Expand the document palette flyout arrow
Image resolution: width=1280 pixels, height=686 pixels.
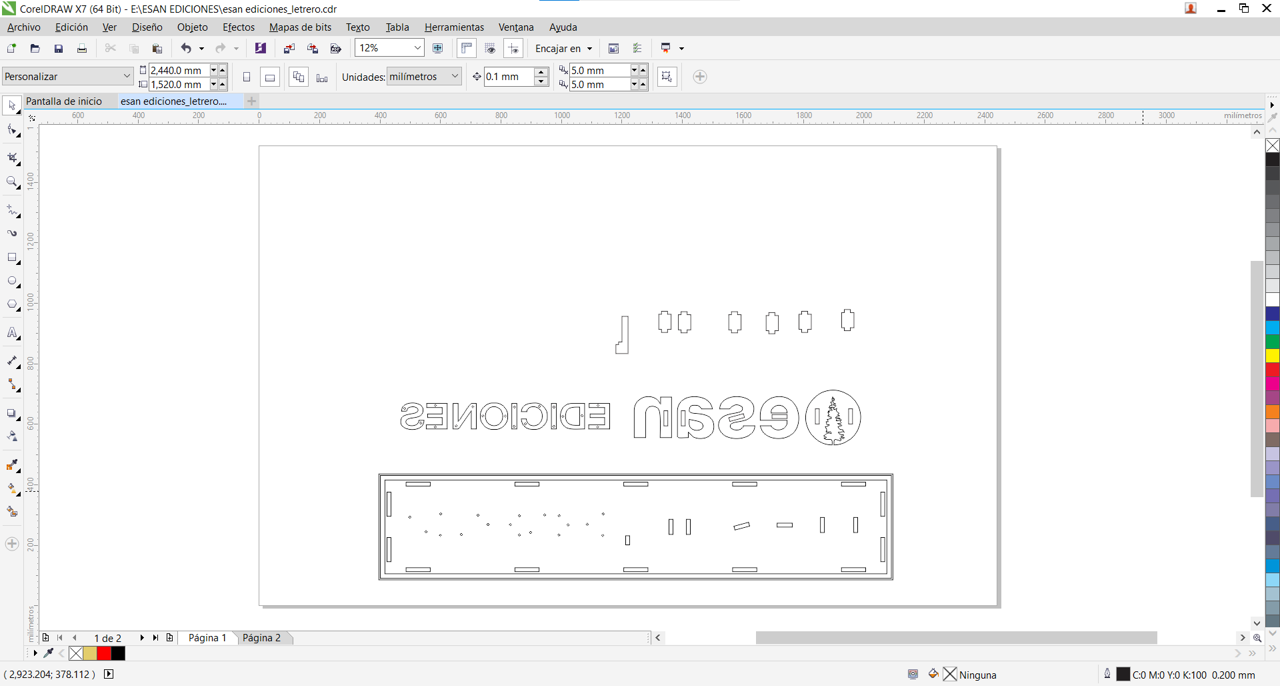(x=35, y=653)
